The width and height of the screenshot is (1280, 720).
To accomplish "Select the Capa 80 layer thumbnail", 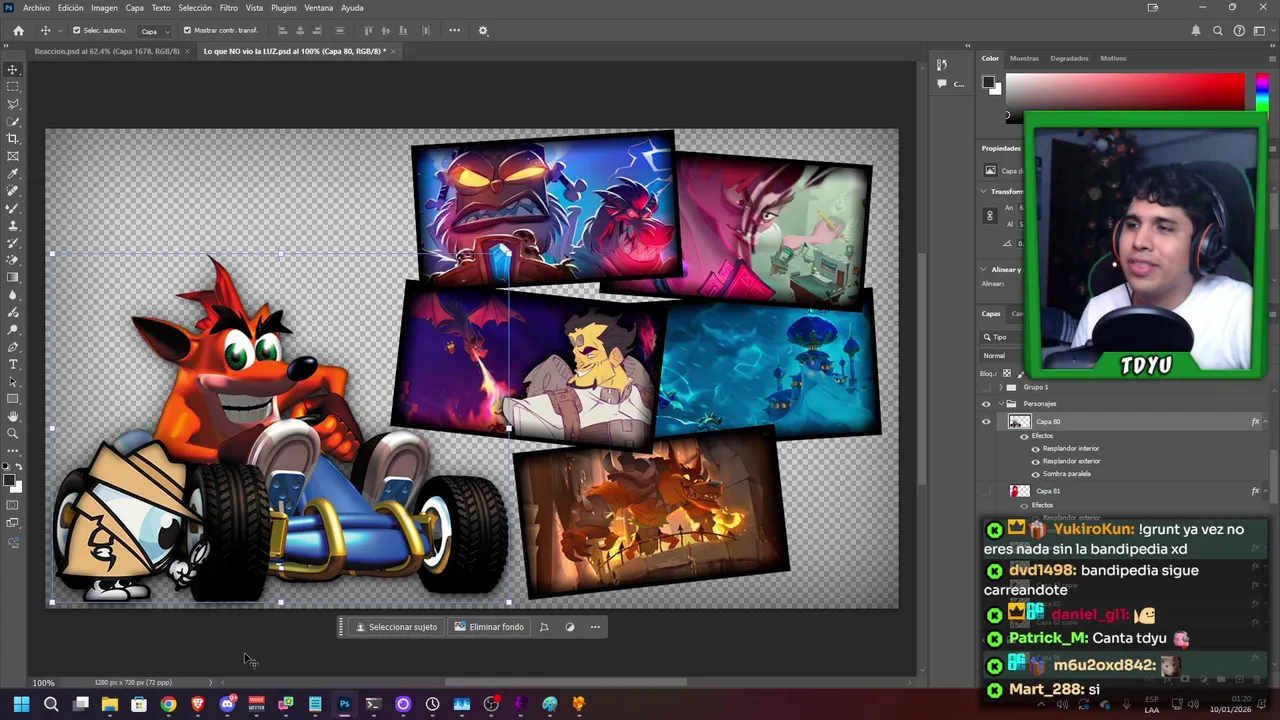I will tap(1019, 422).
